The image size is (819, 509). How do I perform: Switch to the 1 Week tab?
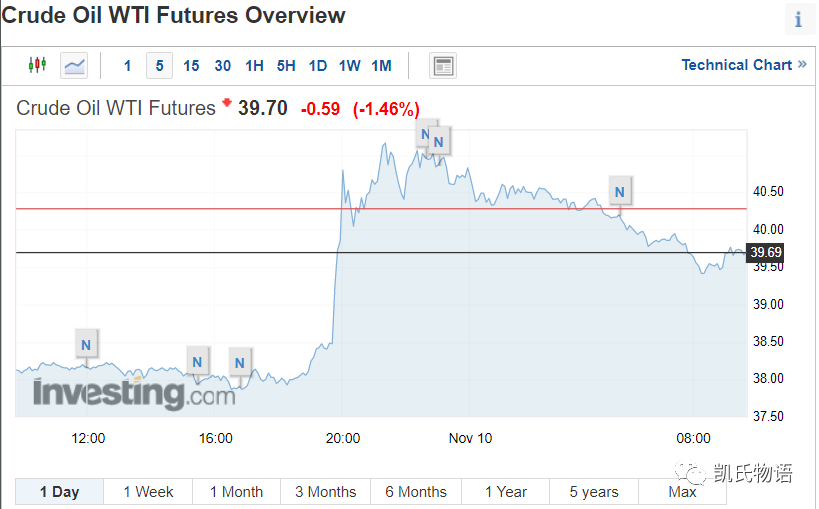click(x=148, y=492)
